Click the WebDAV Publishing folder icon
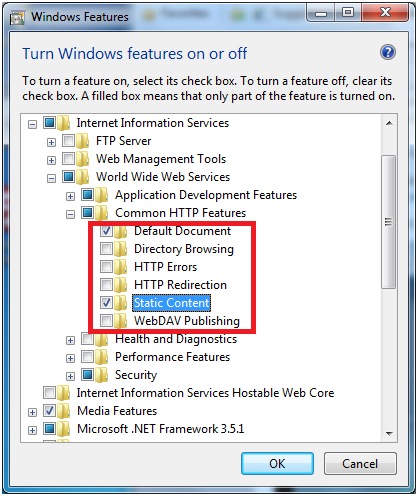The width and height of the screenshot is (418, 496). click(121, 321)
